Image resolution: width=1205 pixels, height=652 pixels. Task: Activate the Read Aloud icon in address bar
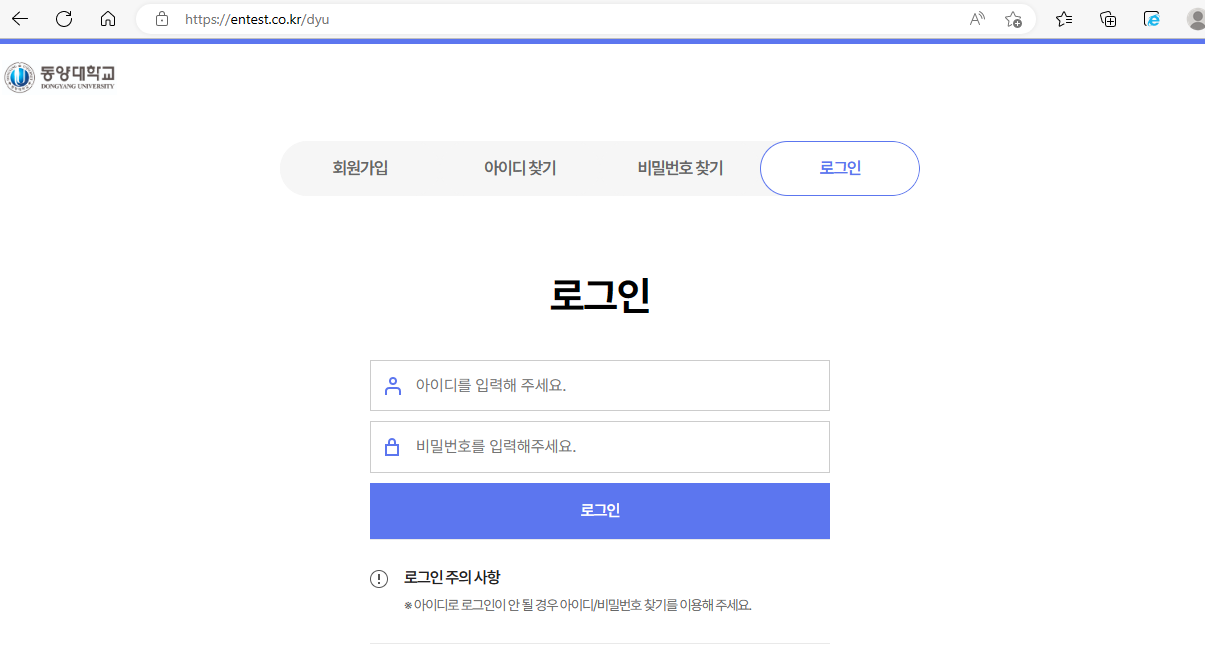(x=977, y=19)
